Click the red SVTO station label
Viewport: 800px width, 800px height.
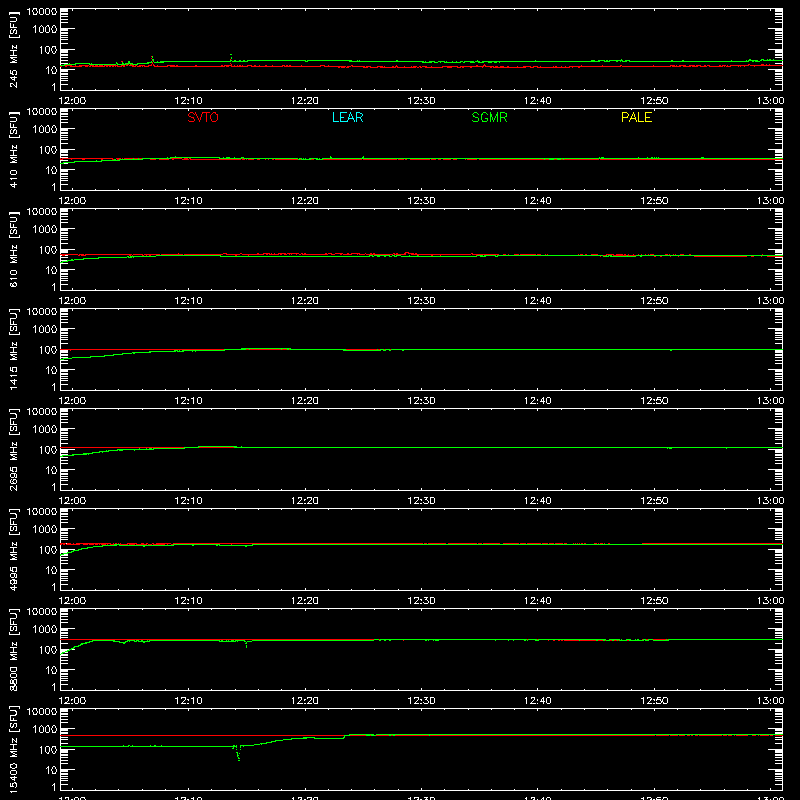[x=203, y=117]
